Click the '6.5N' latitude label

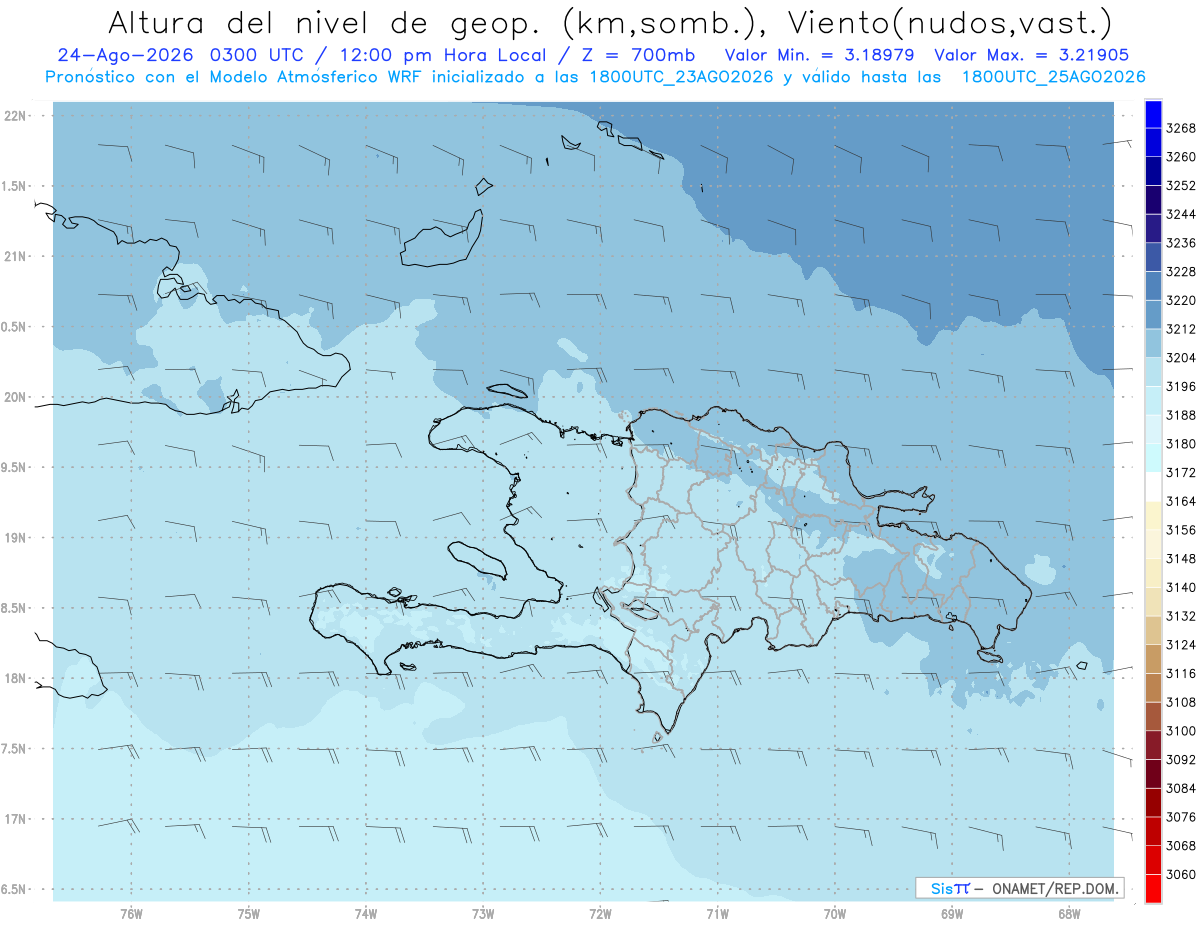coord(14,889)
